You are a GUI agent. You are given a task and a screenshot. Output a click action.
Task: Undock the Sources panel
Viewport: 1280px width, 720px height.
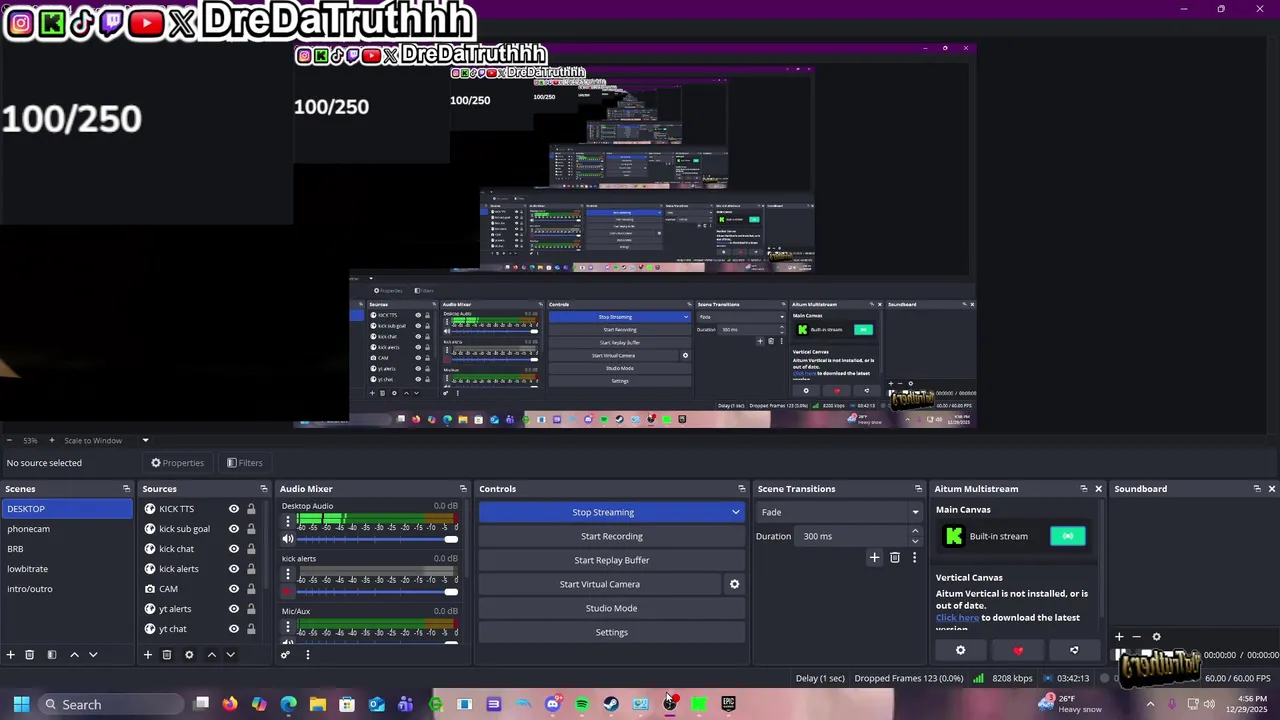pos(264,489)
